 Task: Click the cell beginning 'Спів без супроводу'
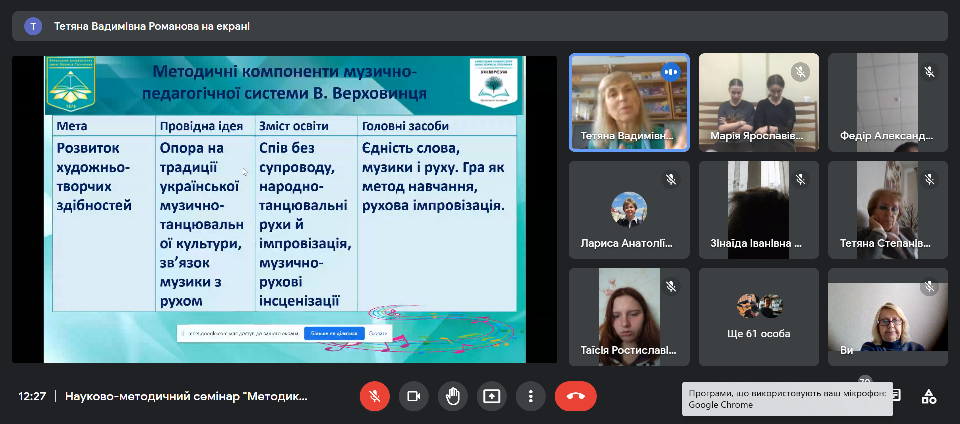(x=306, y=225)
